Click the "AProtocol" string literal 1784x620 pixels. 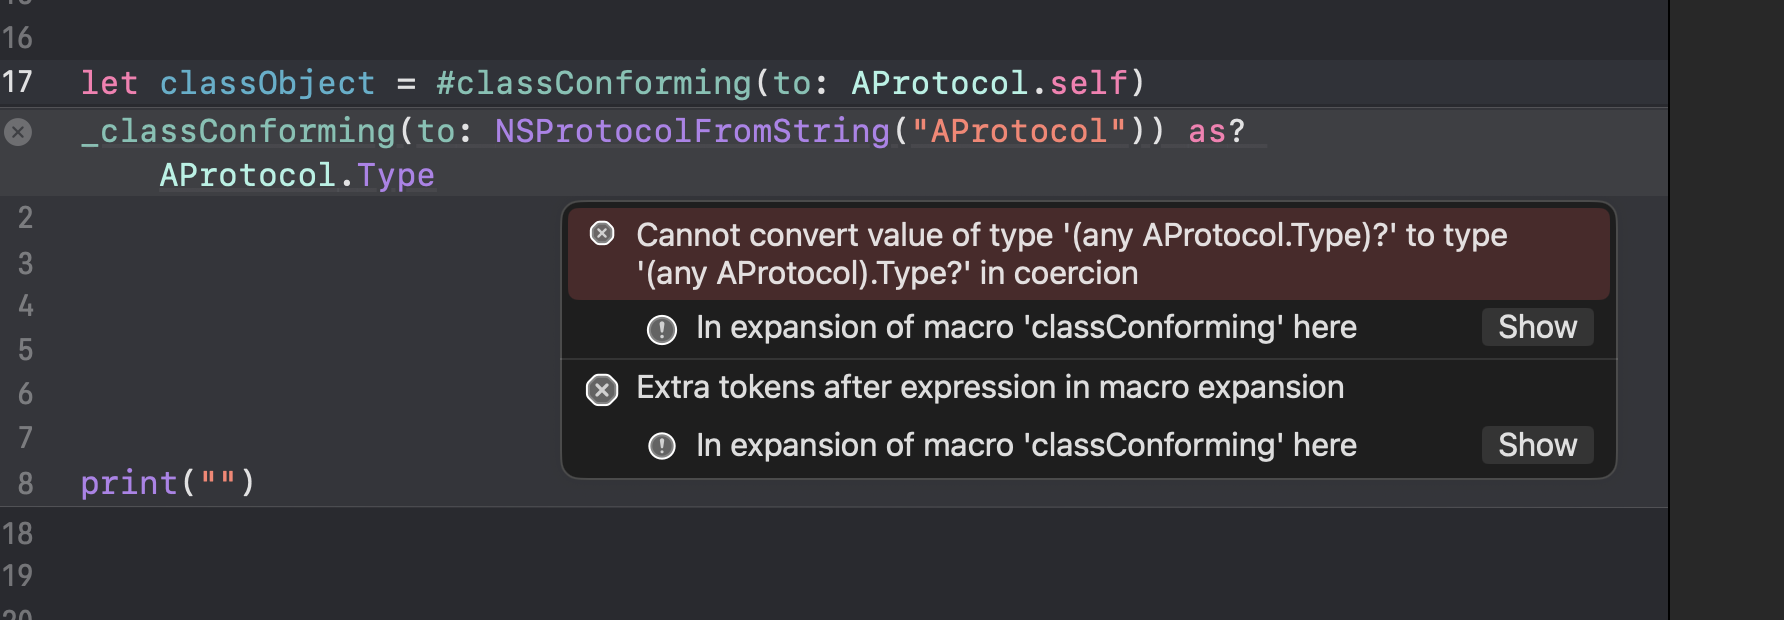[1019, 131]
